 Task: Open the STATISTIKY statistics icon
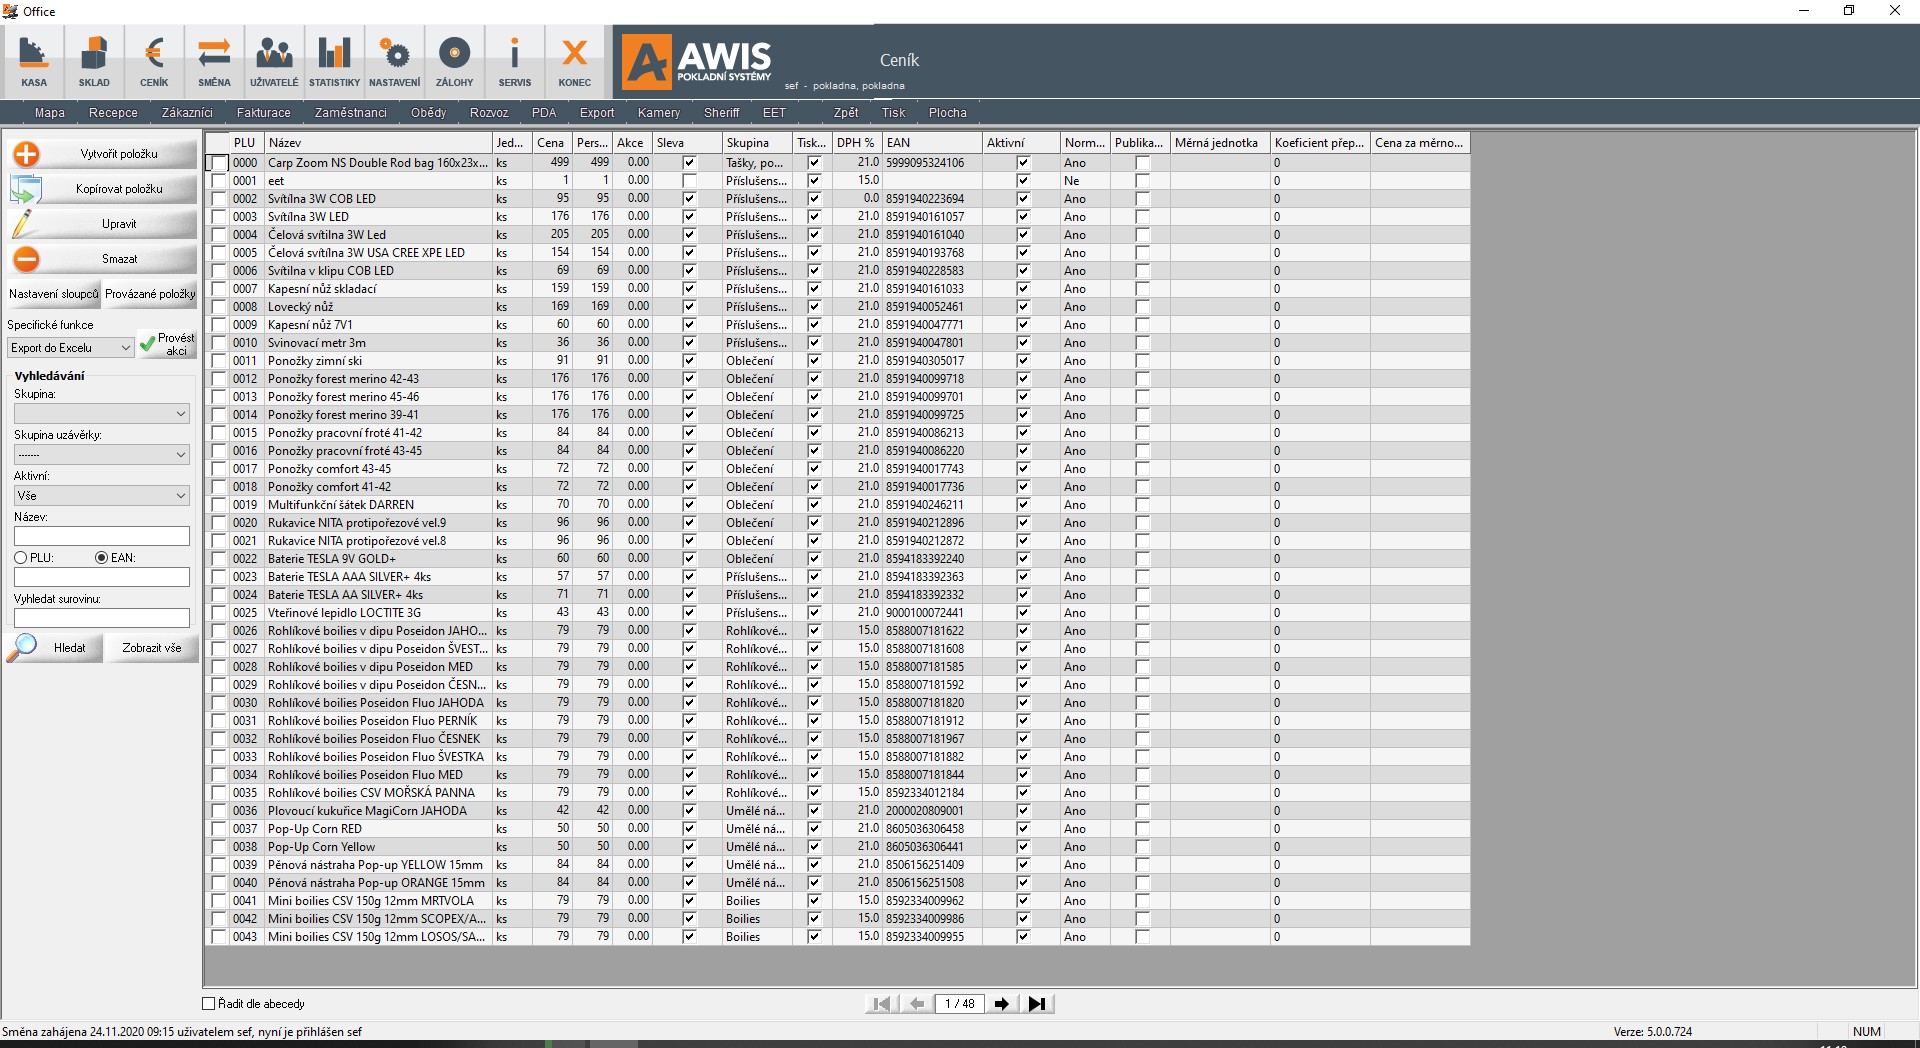pos(334,61)
